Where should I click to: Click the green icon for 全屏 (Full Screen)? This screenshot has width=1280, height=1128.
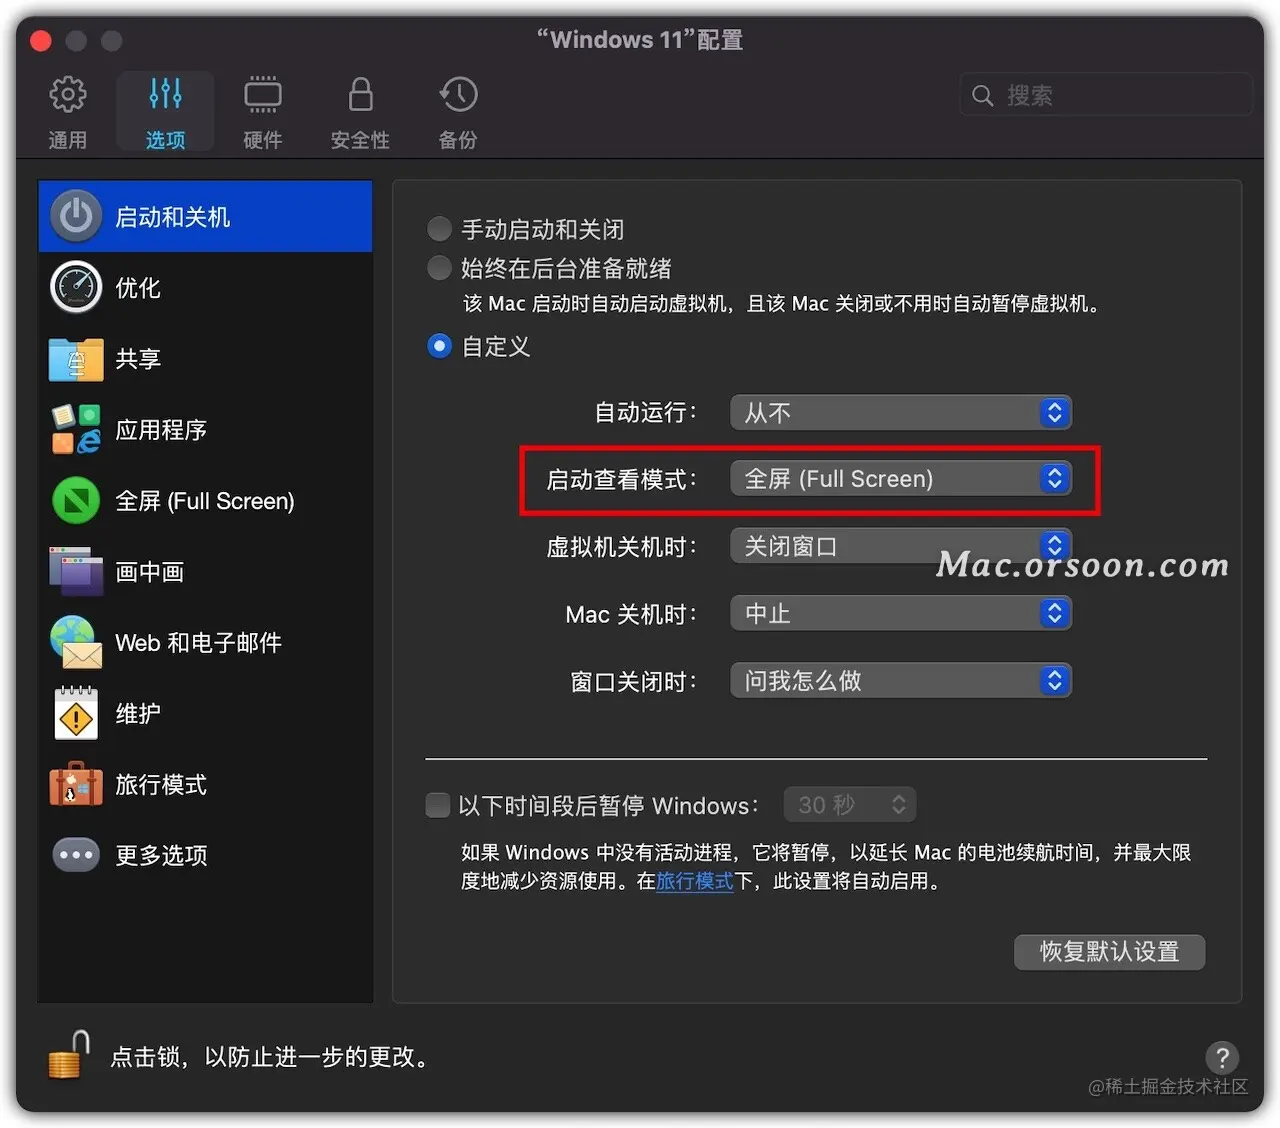(x=76, y=501)
